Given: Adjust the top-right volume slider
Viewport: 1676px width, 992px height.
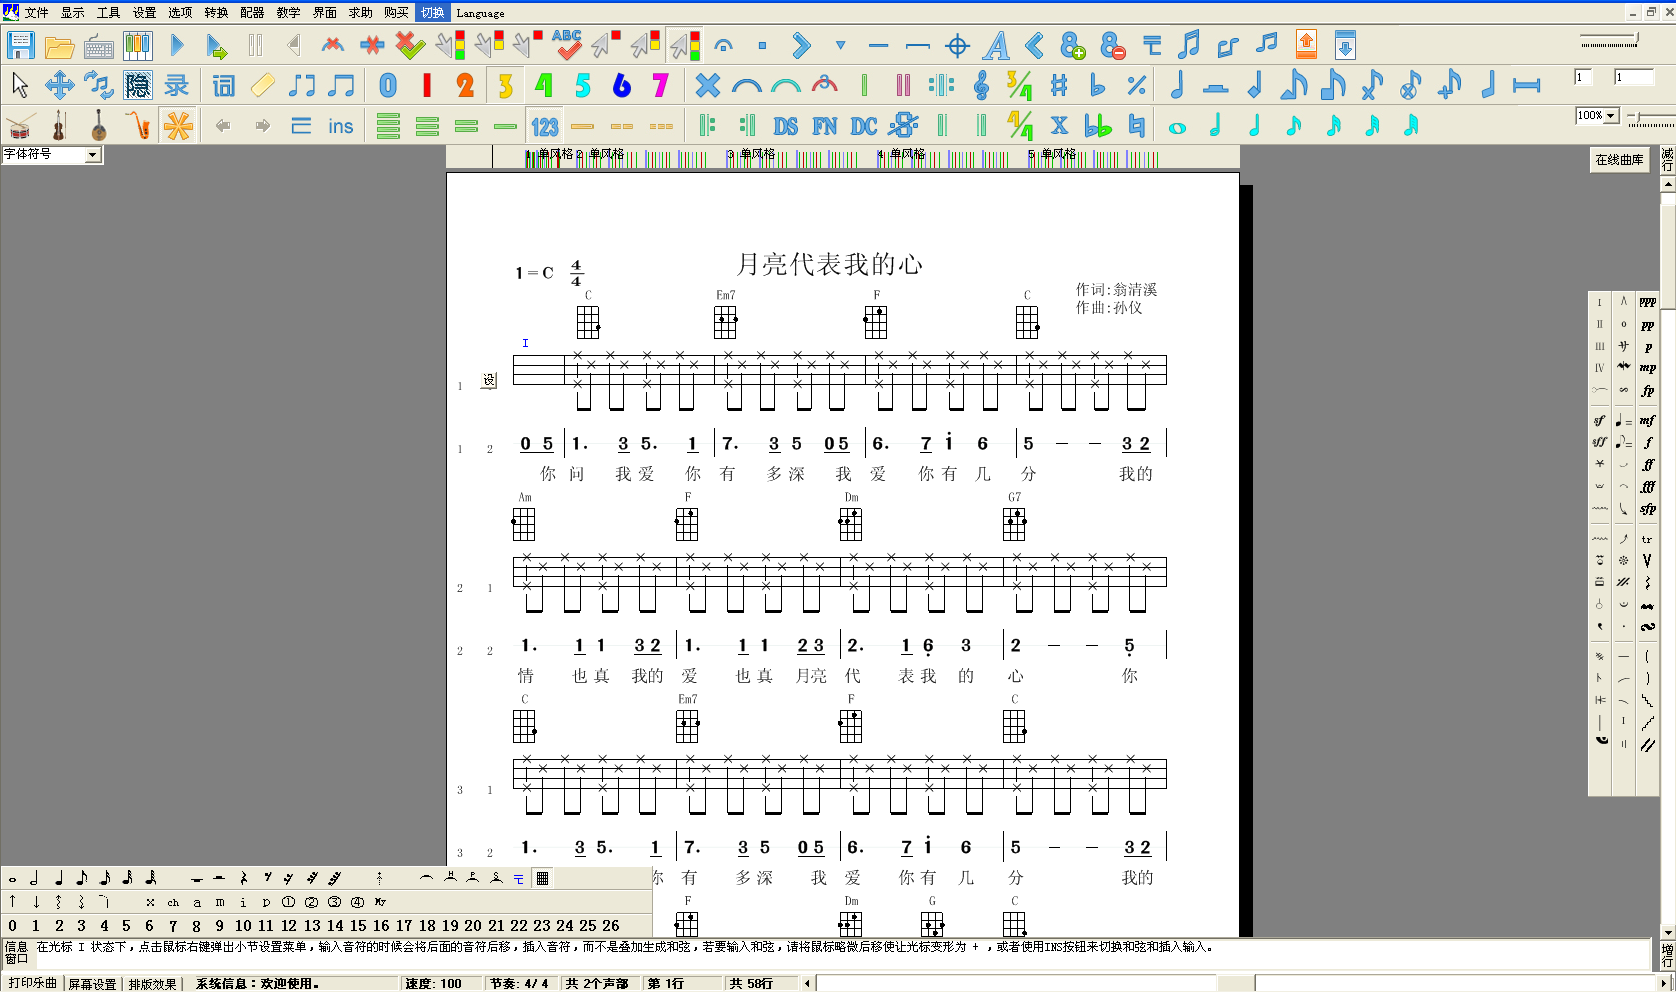Looking at the screenshot, I should [1610, 42].
